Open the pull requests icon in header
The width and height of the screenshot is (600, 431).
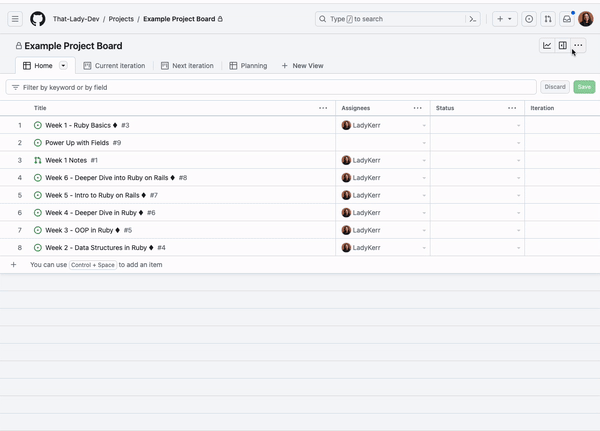point(548,19)
